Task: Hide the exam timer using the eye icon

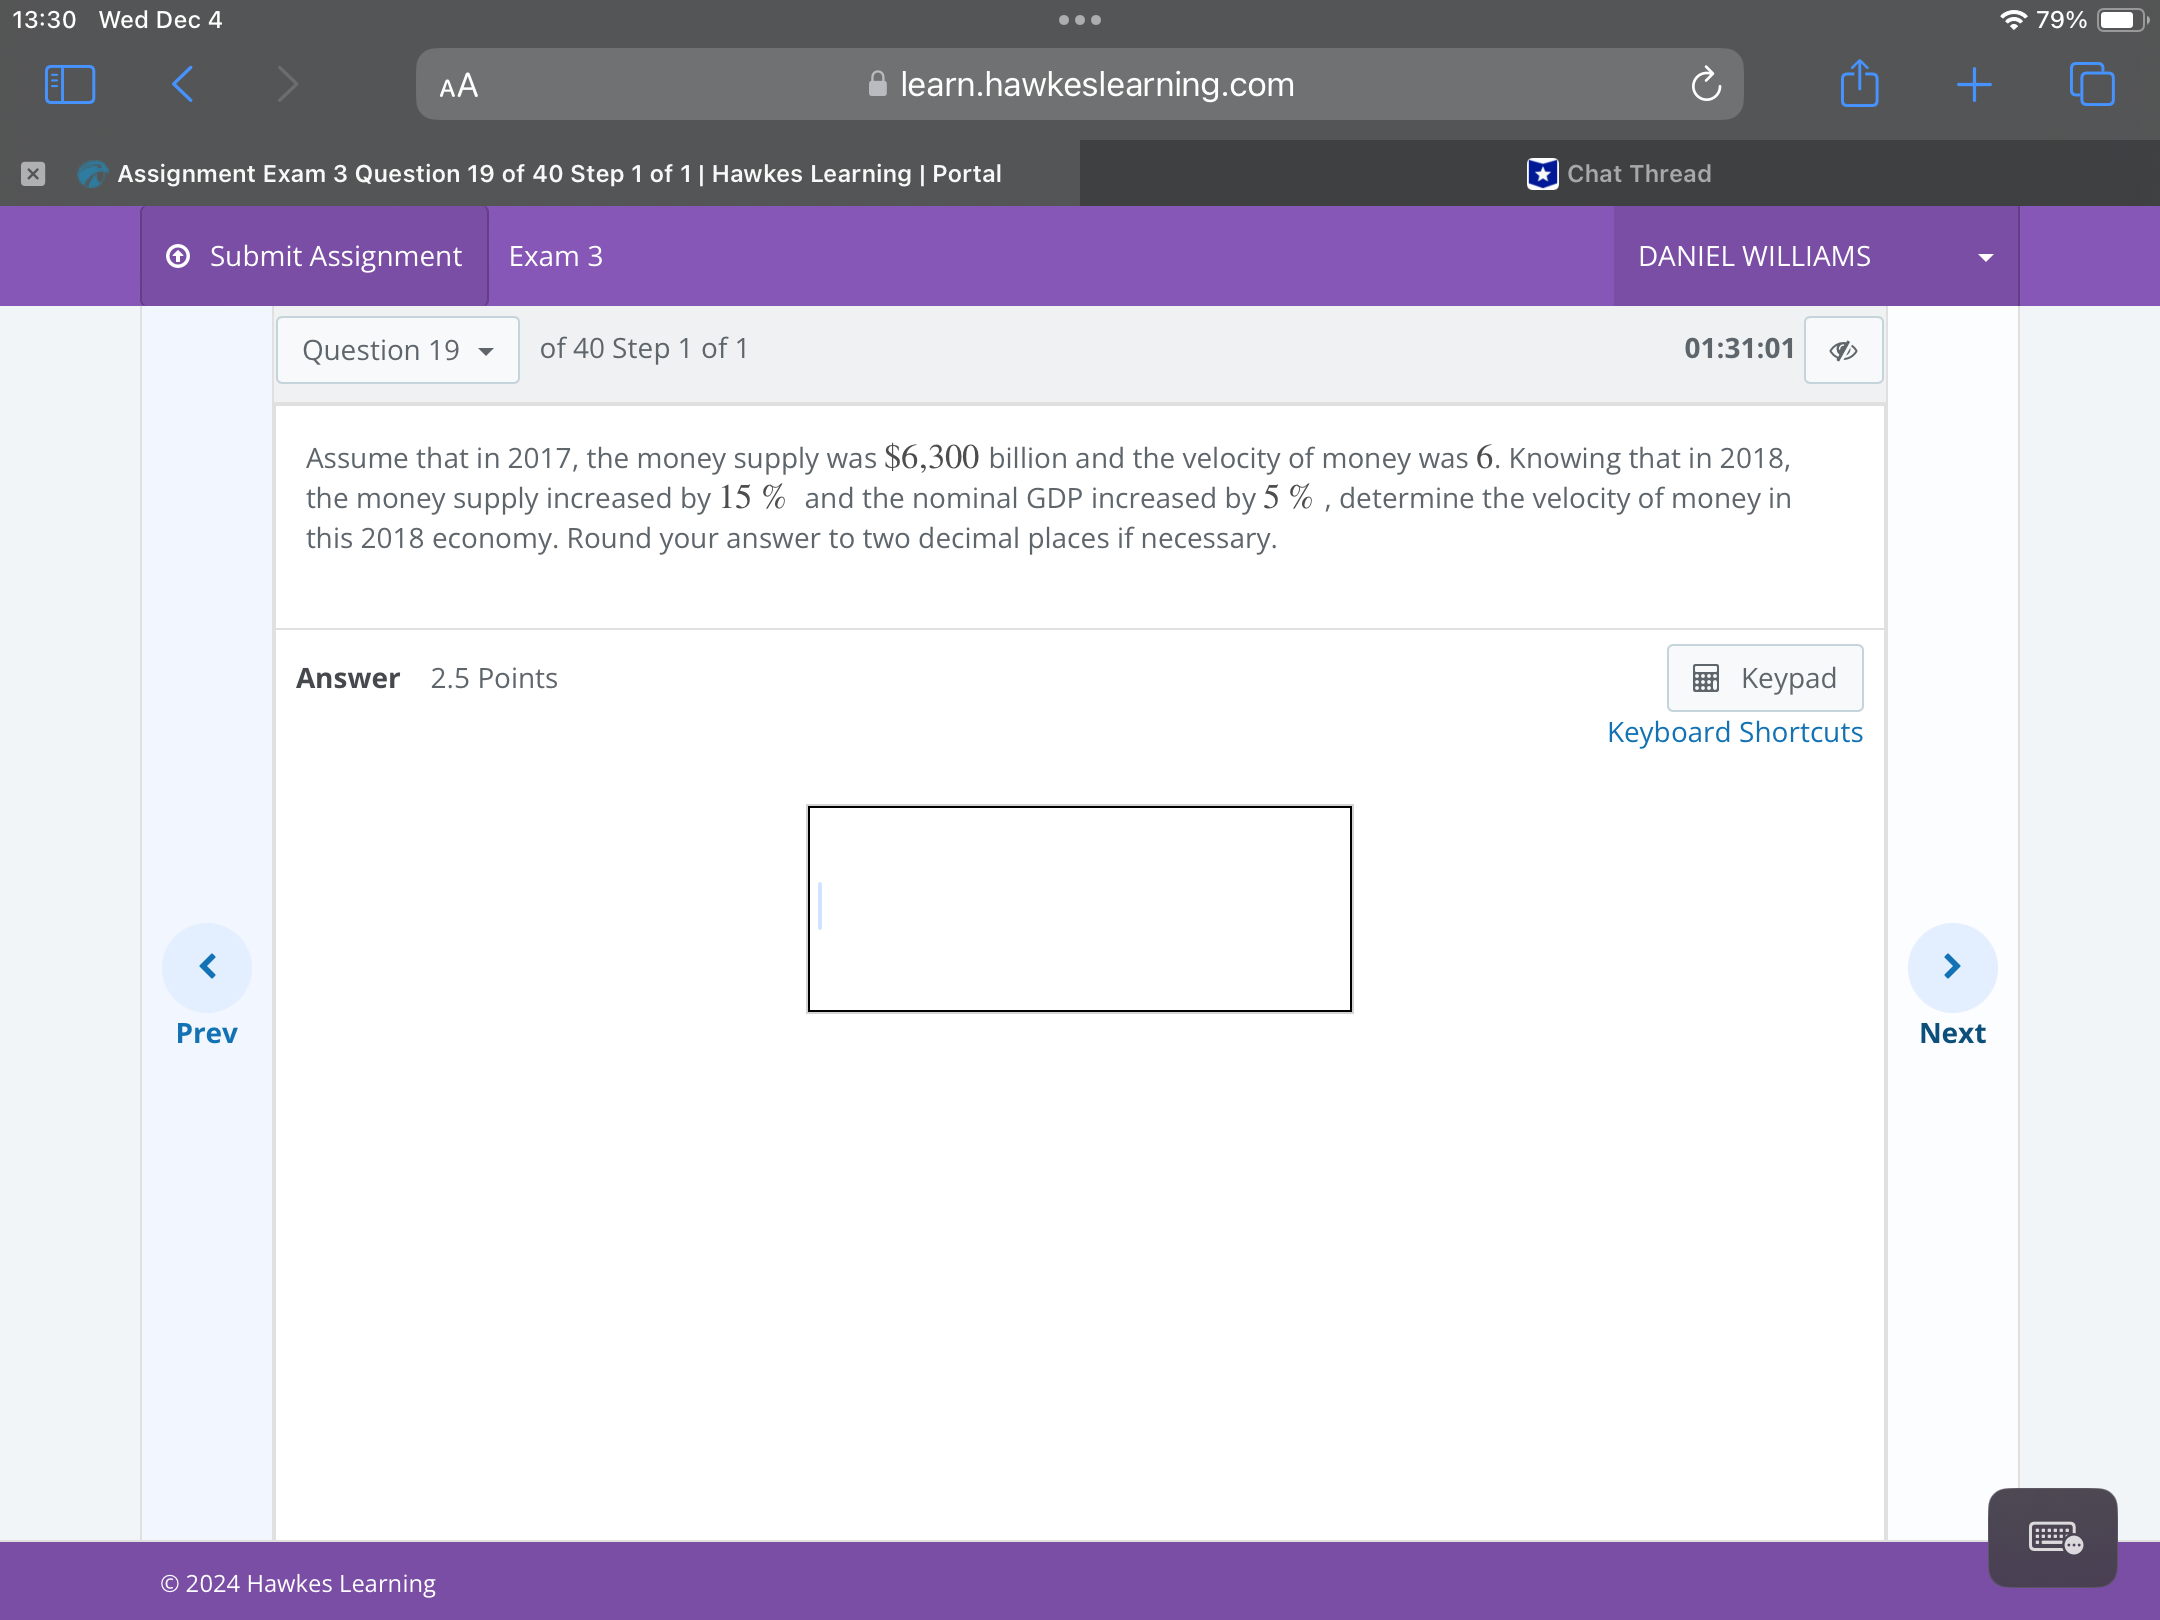Action: pos(1843,350)
